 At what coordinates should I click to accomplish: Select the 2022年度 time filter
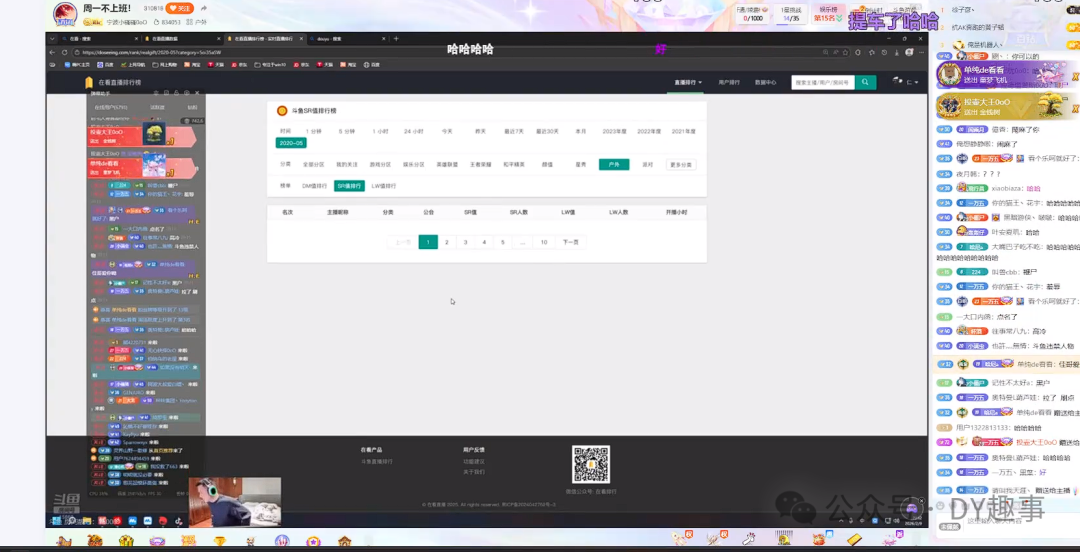pos(649,131)
